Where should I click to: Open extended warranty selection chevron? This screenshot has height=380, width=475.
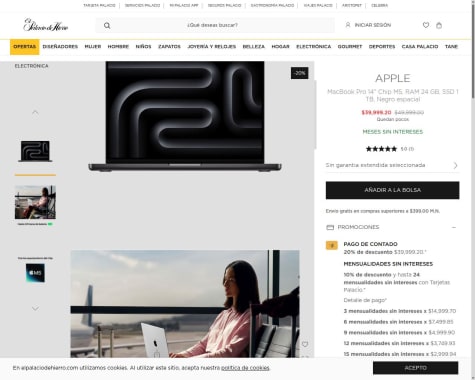pyautogui.click(x=455, y=165)
